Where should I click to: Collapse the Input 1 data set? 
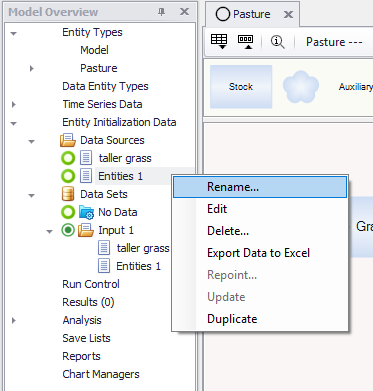tap(50, 231)
